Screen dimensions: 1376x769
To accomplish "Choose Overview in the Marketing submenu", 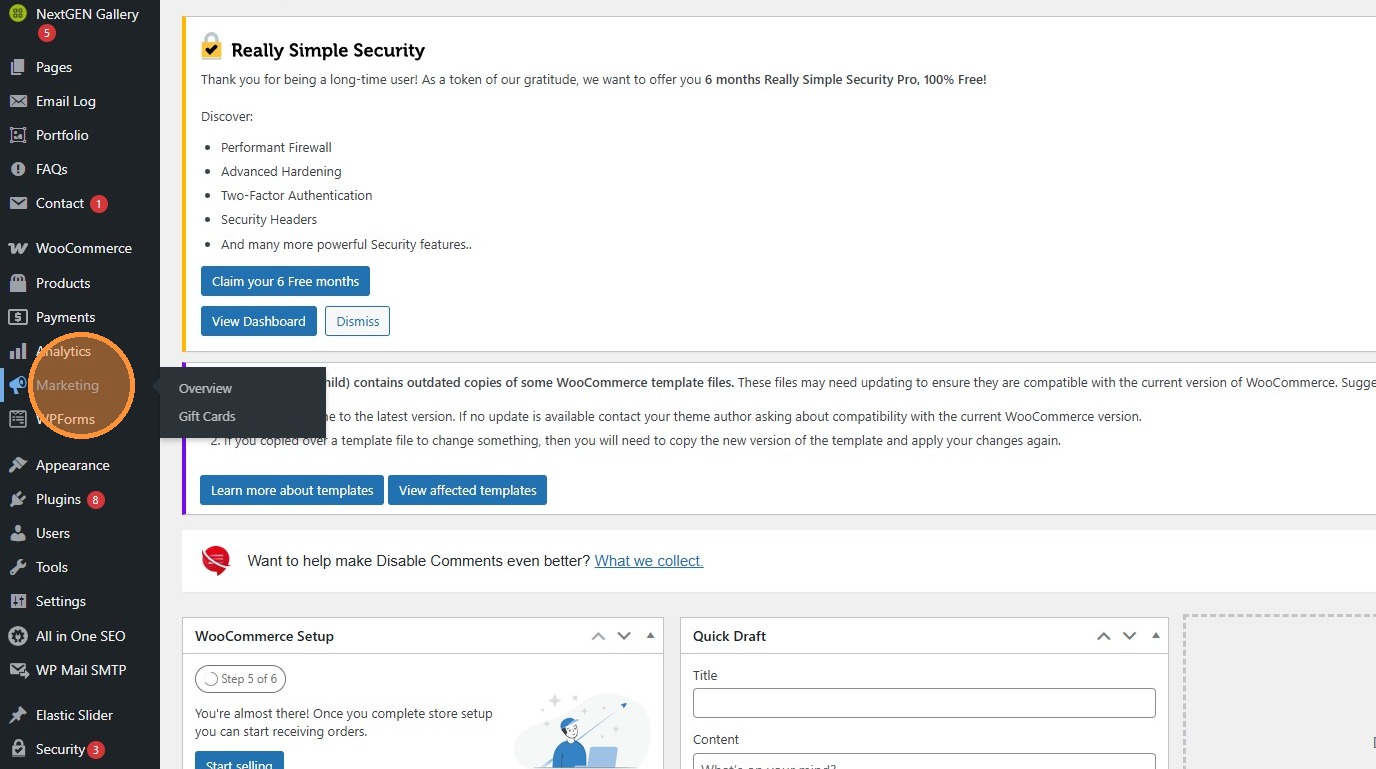I will click(x=205, y=388).
